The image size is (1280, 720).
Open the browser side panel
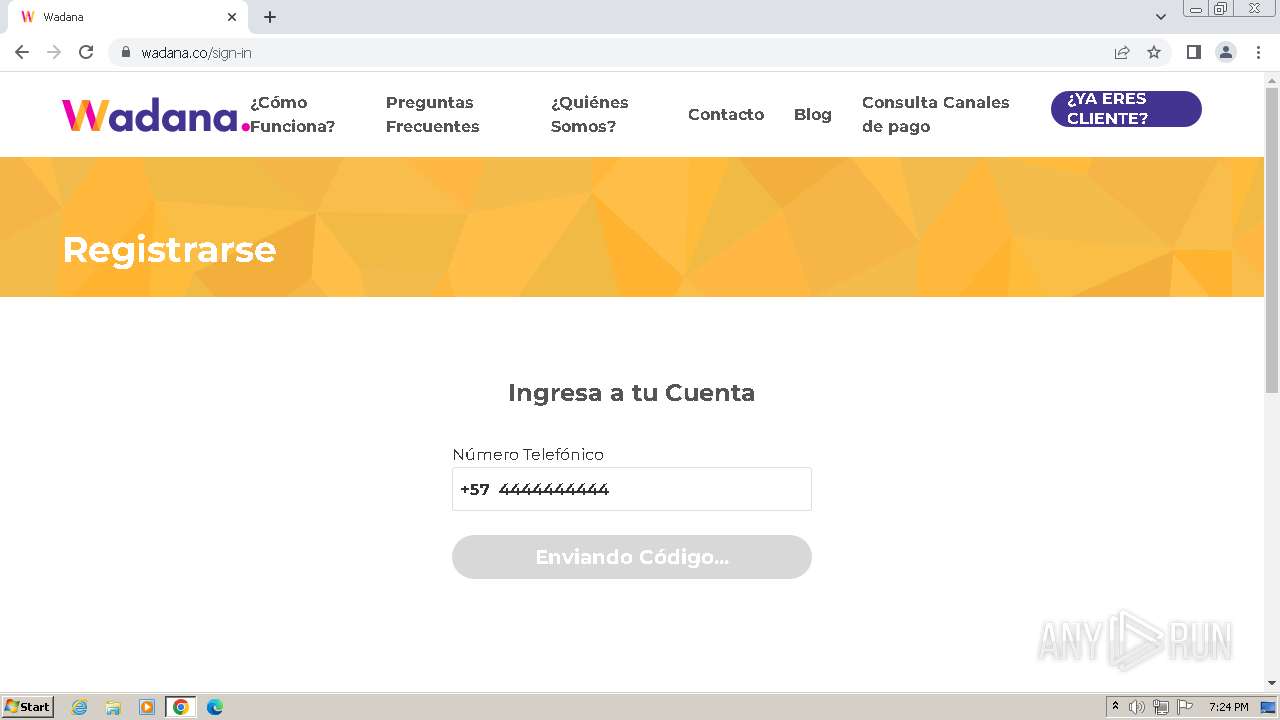click(1193, 52)
